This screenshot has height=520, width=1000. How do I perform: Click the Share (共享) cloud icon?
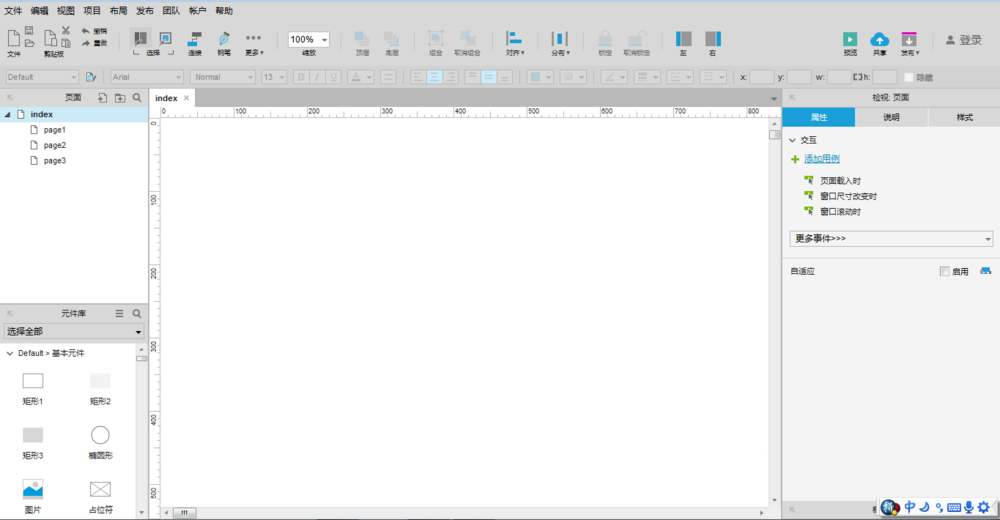(879, 39)
